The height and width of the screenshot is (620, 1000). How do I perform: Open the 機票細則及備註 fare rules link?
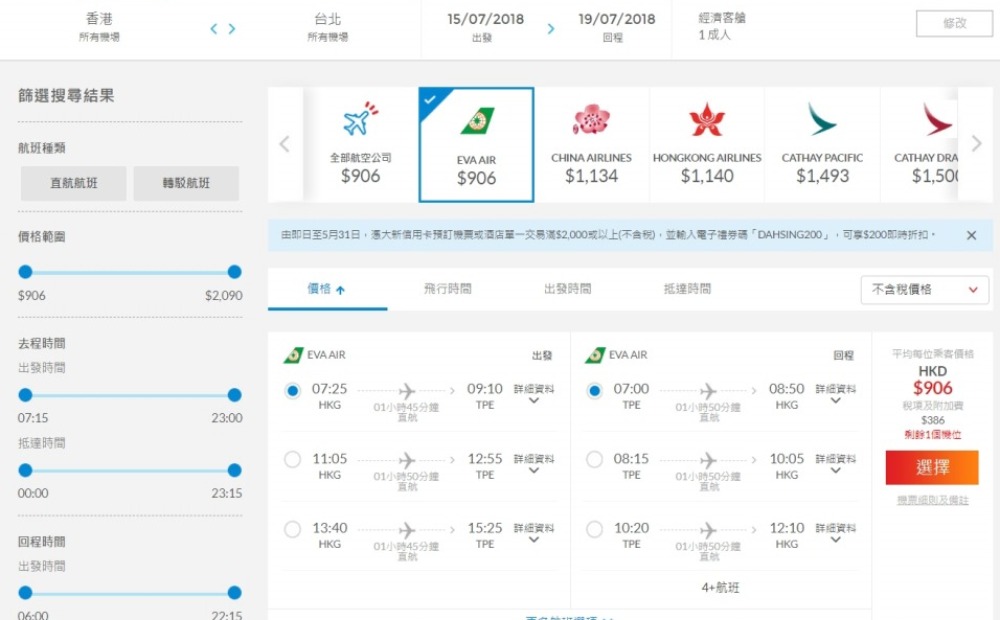pos(932,500)
